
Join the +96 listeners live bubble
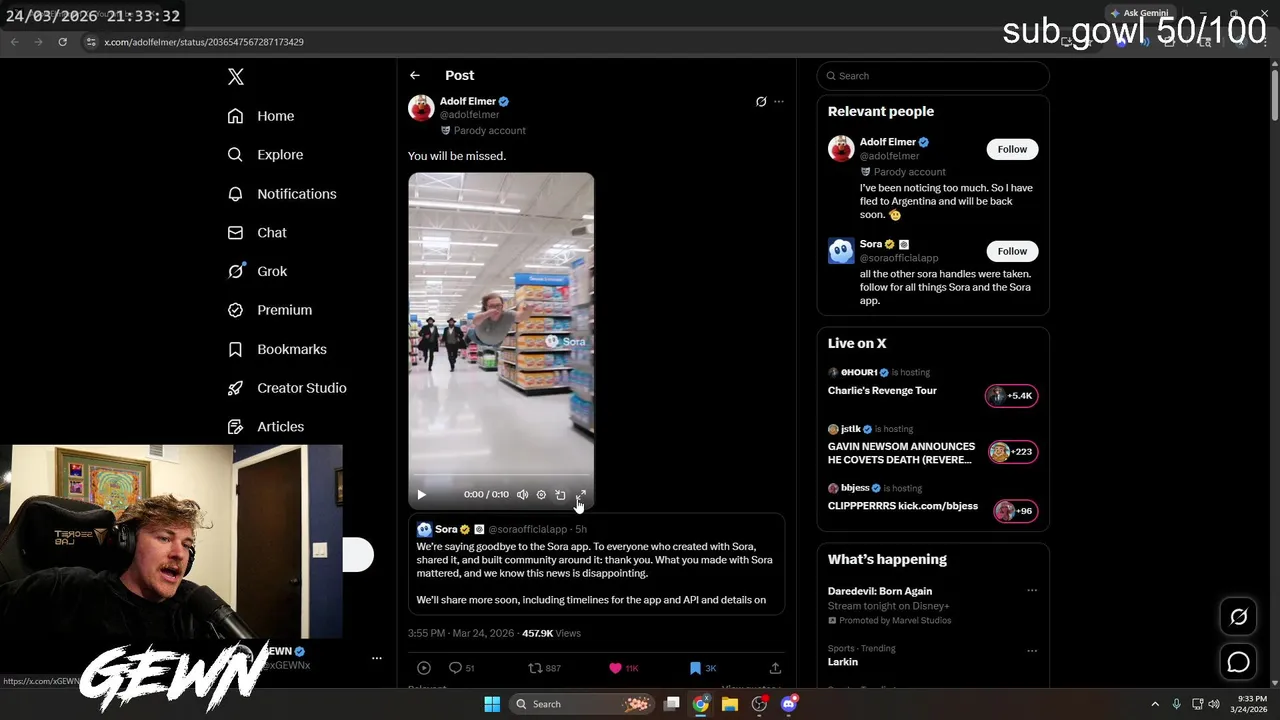click(1015, 511)
